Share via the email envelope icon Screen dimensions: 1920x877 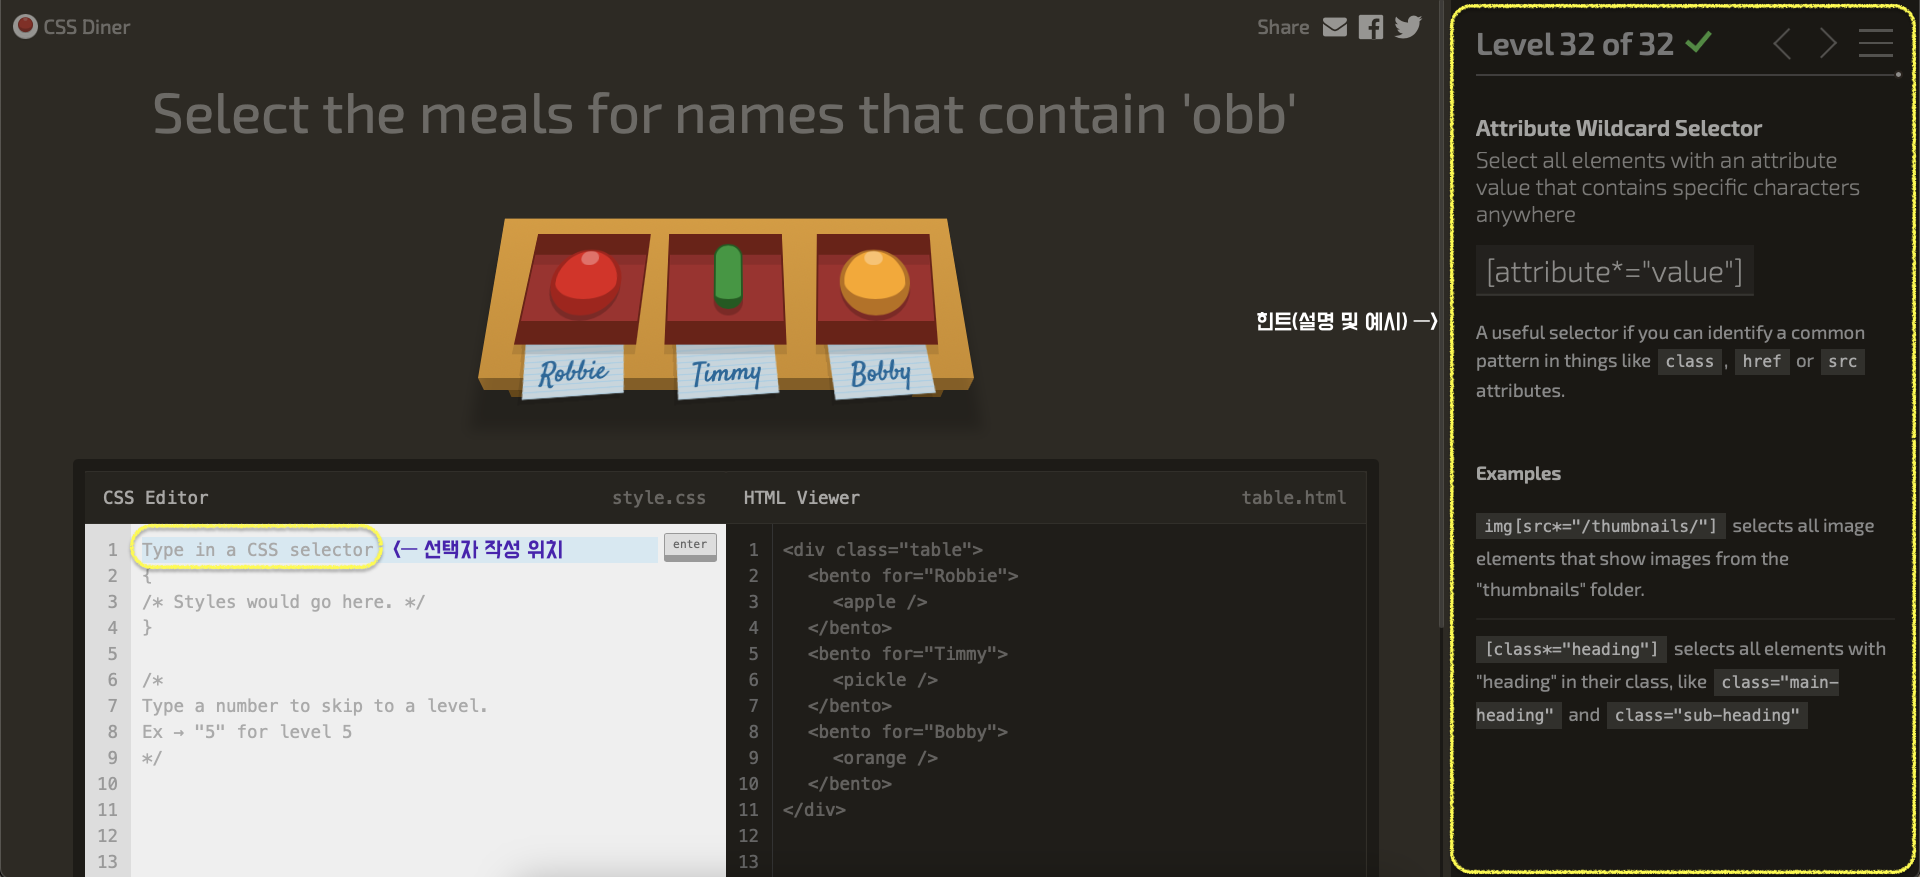[1335, 27]
